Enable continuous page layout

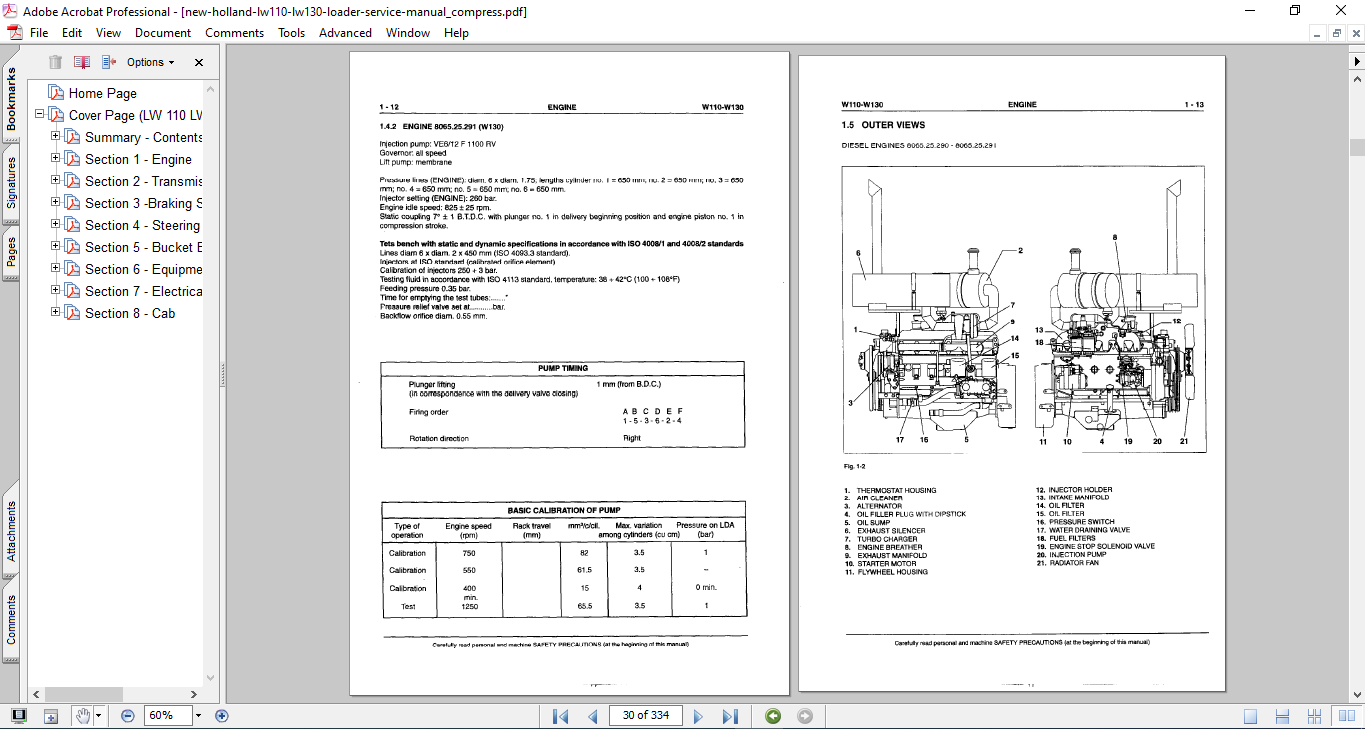pyautogui.click(x=1284, y=716)
